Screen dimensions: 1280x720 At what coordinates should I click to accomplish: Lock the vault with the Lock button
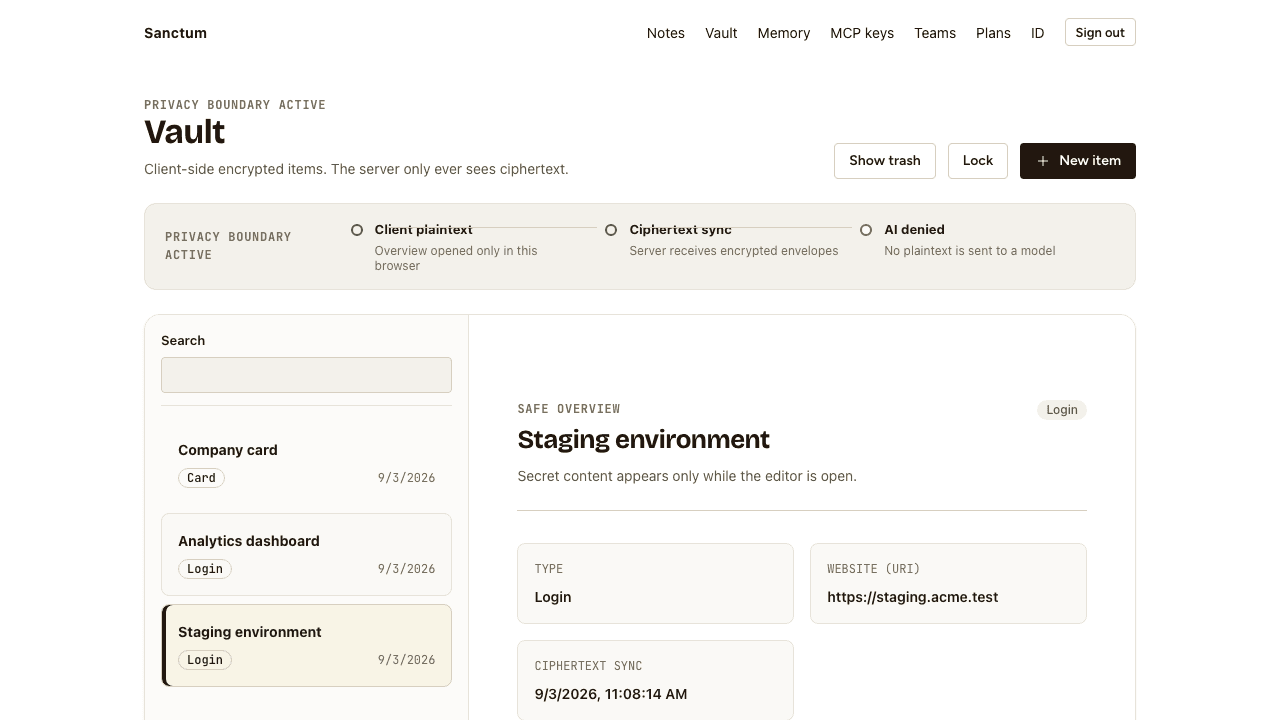pyautogui.click(x=978, y=161)
